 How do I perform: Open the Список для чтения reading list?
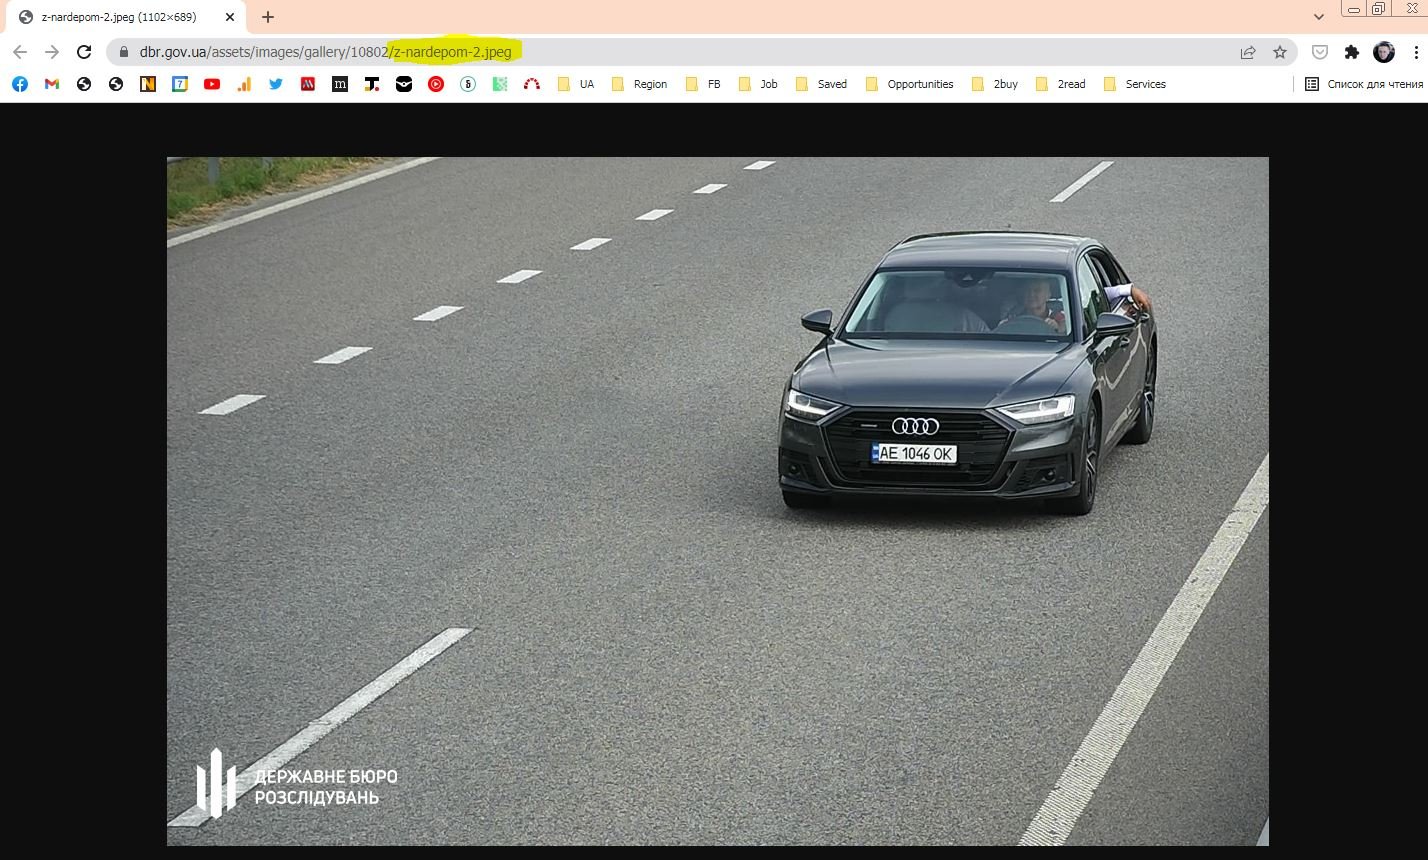click(x=1364, y=84)
